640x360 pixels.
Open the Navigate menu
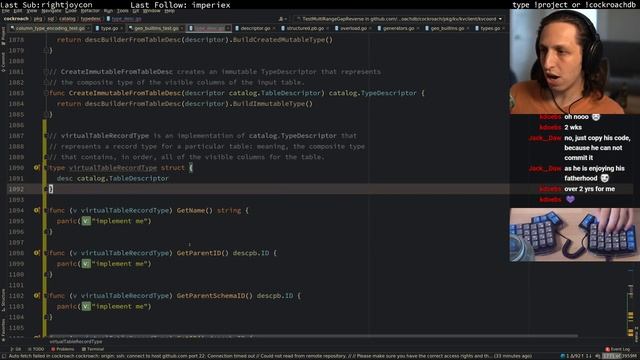pyautogui.click(x=51, y=11)
